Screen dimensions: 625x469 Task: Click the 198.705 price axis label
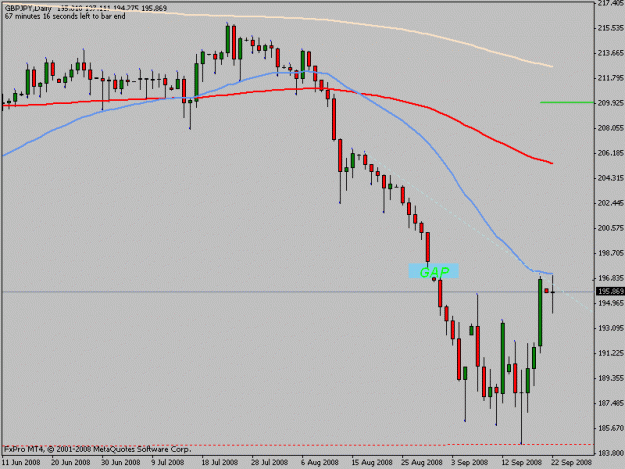pos(610,253)
